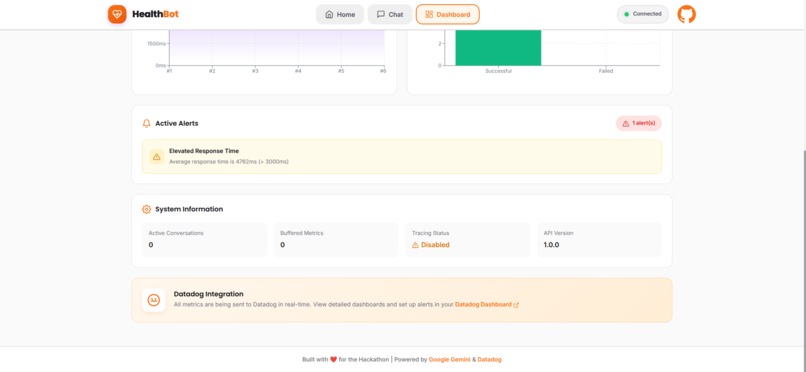This screenshot has width=806, height=372.
Task: Click the warning triangle in Elevated Response Time alert
Action: (157, 157)
